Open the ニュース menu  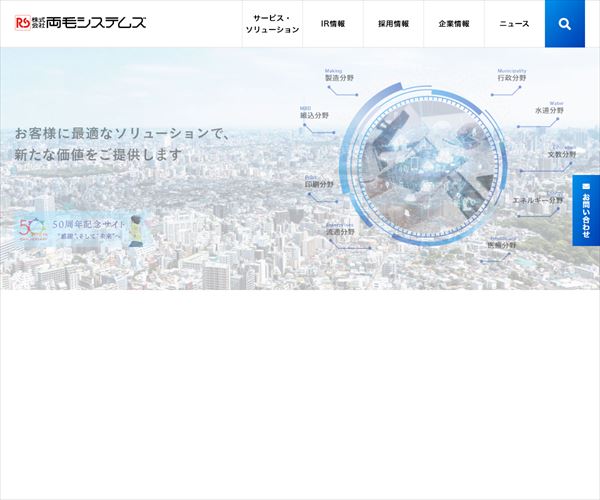click(x=515, y=24)
